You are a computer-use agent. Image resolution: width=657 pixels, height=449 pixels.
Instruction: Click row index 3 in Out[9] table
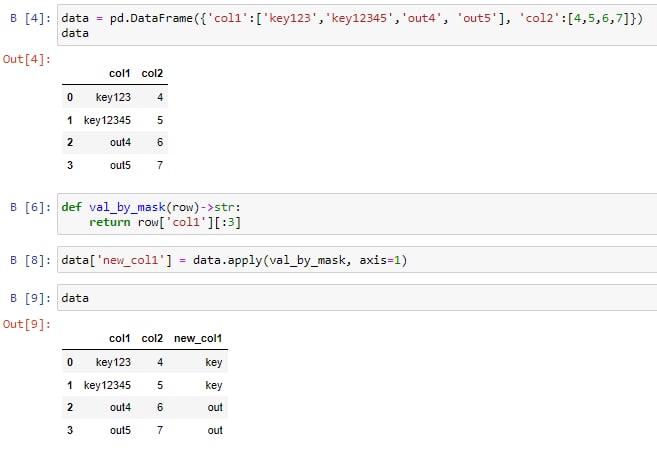pyautogui.click(x=70, y=431)
